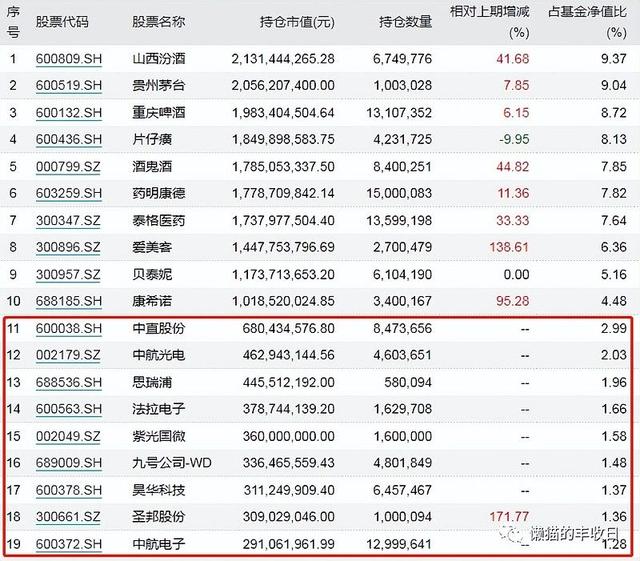Open stock code link 600519.SH
Viewport: 640px width, 561px height.
click(69, 86)
